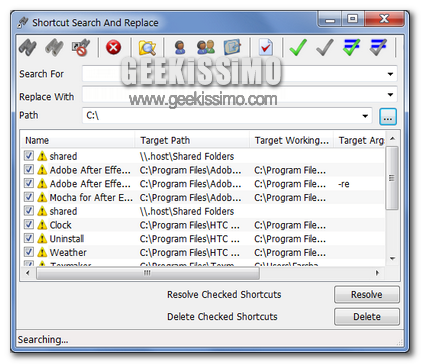Click the document with red checkmark icon
Image resolution: width=421 pixels, height=364 pixels.
point(266,47)
